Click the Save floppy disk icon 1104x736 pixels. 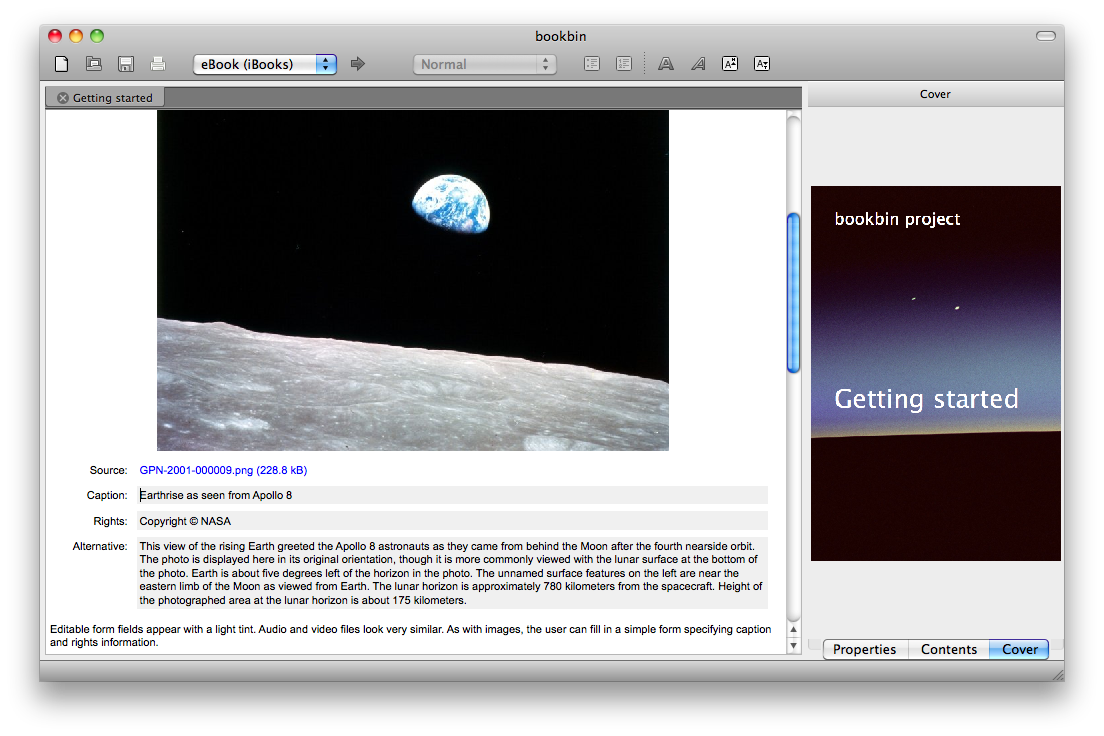click(x=126, y=64)
